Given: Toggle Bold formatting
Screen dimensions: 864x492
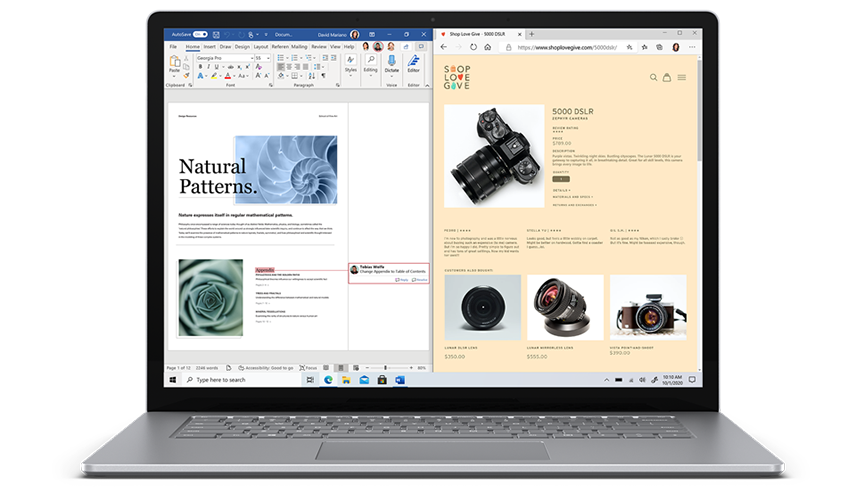Looking at the screenshot, I should [x=201, y=67].
